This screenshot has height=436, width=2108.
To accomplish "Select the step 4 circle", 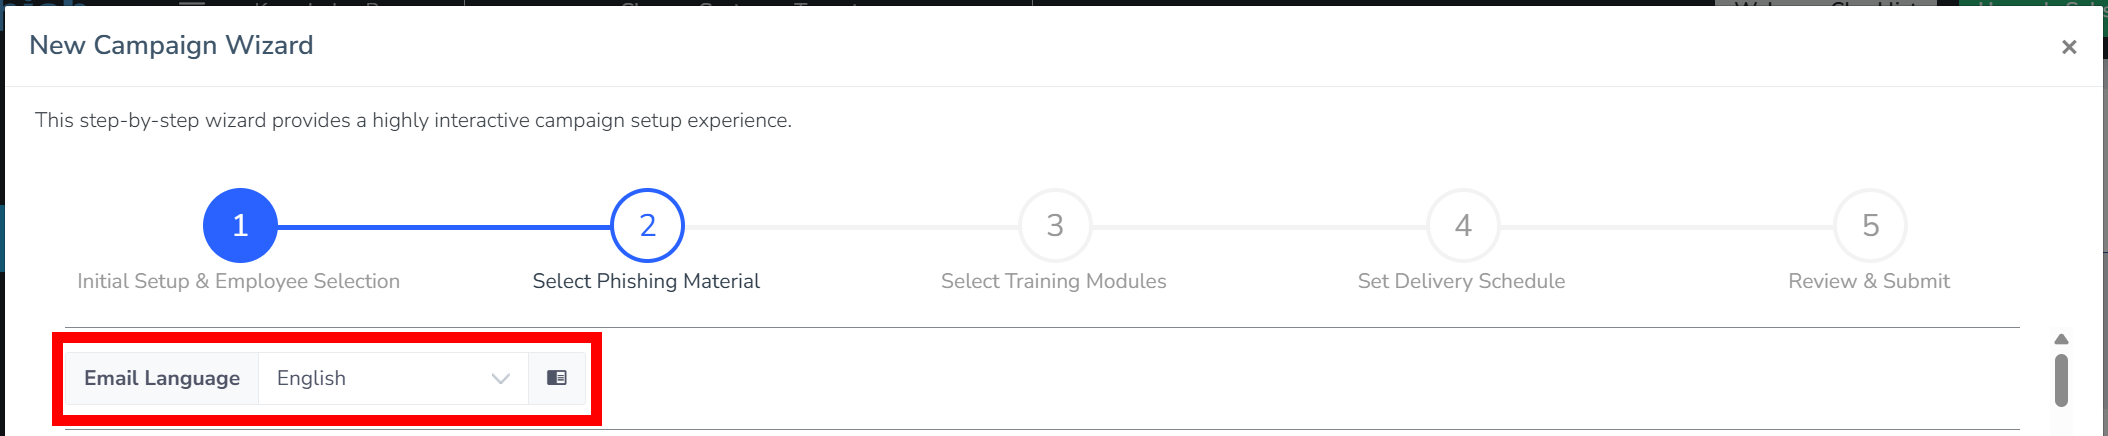I will 1463,226.
